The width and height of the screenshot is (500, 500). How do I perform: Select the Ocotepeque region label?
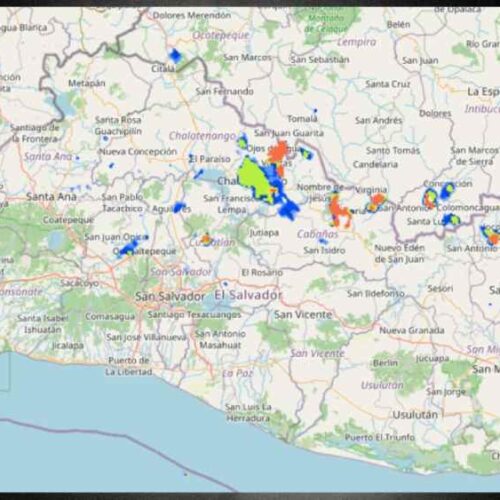(x=221, y=35)
